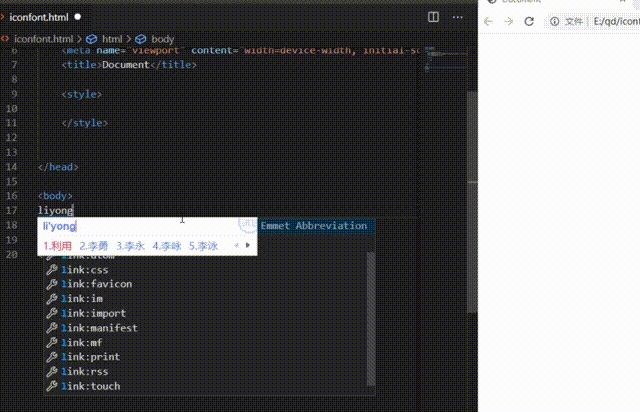This screenshot has width=640, height=412.
Task: Click the html breadcrumb item
Action: pyautogui.click(x=112, y=39)
